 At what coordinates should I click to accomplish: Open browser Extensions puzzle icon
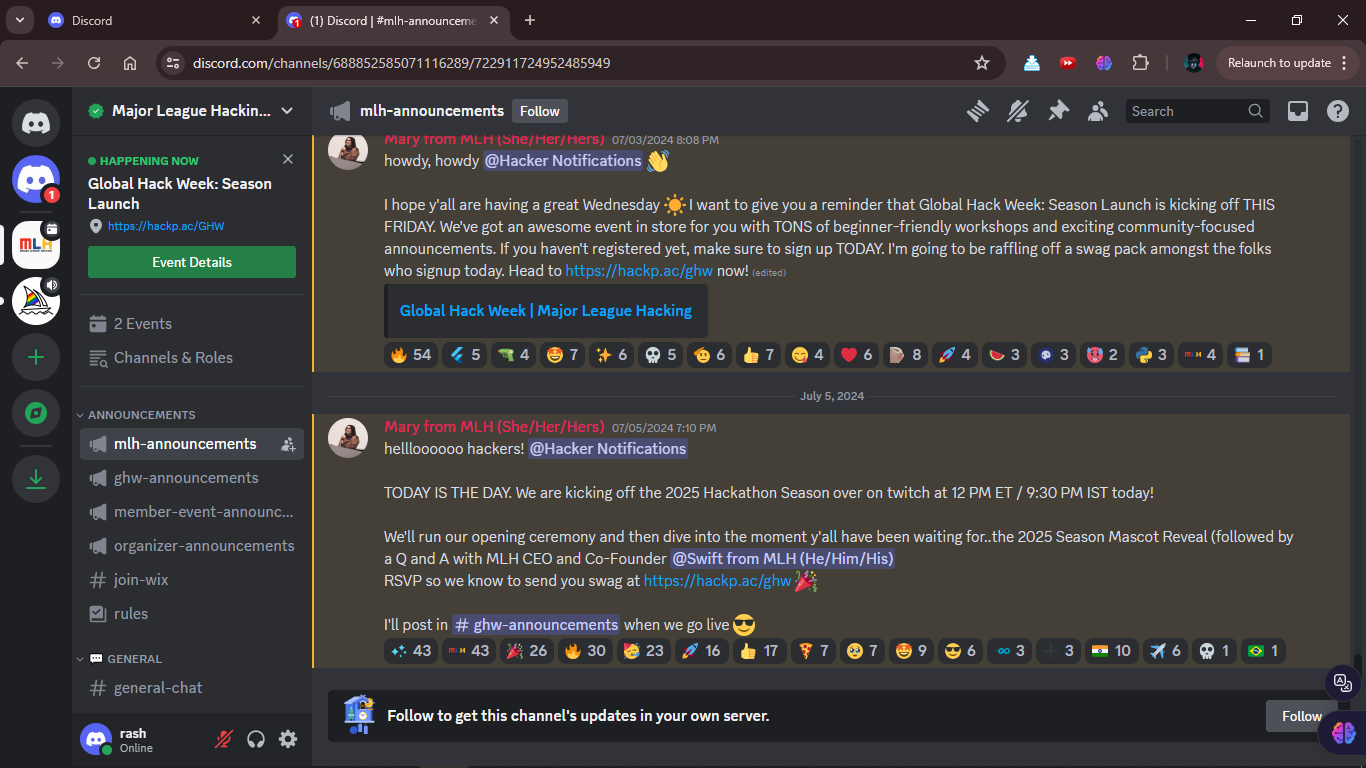[x=1140, y=63]
